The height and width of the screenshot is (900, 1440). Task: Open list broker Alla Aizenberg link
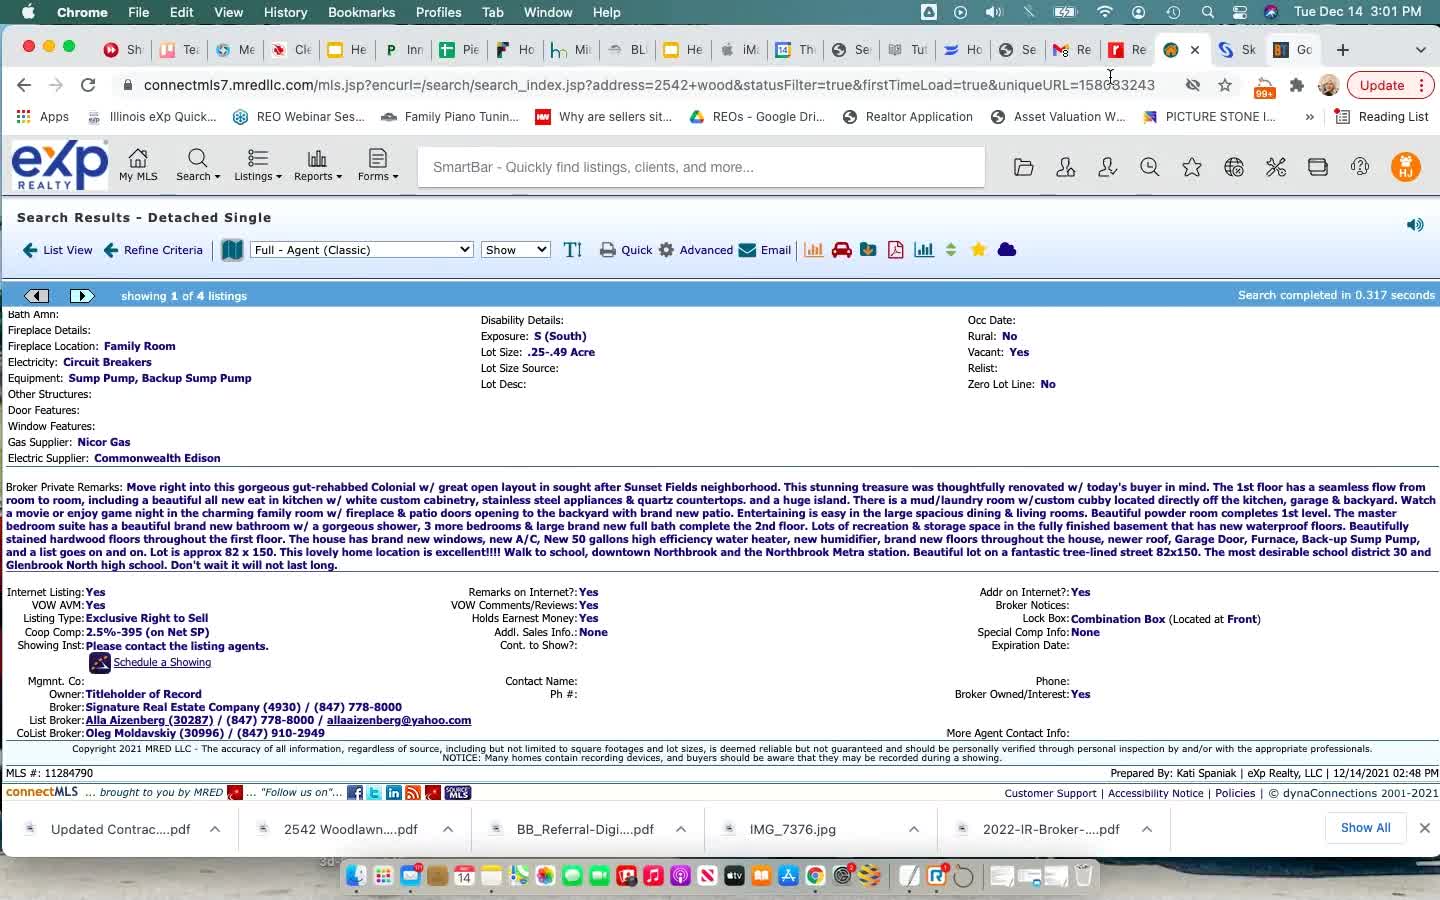point(149,720)
